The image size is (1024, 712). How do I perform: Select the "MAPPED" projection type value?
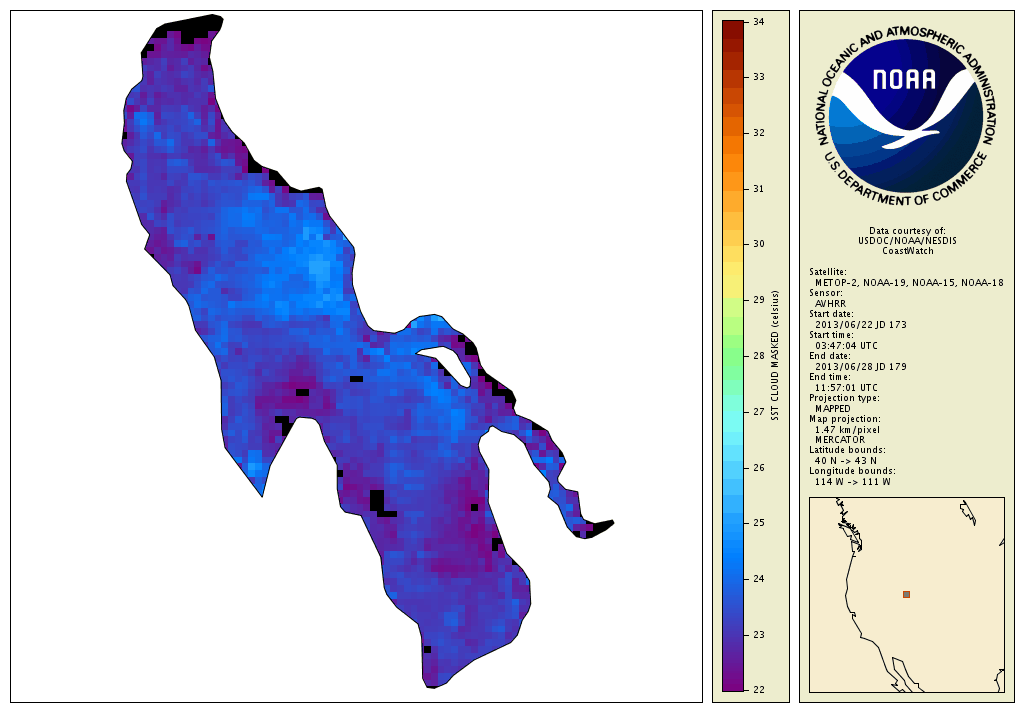click(833, 408)
